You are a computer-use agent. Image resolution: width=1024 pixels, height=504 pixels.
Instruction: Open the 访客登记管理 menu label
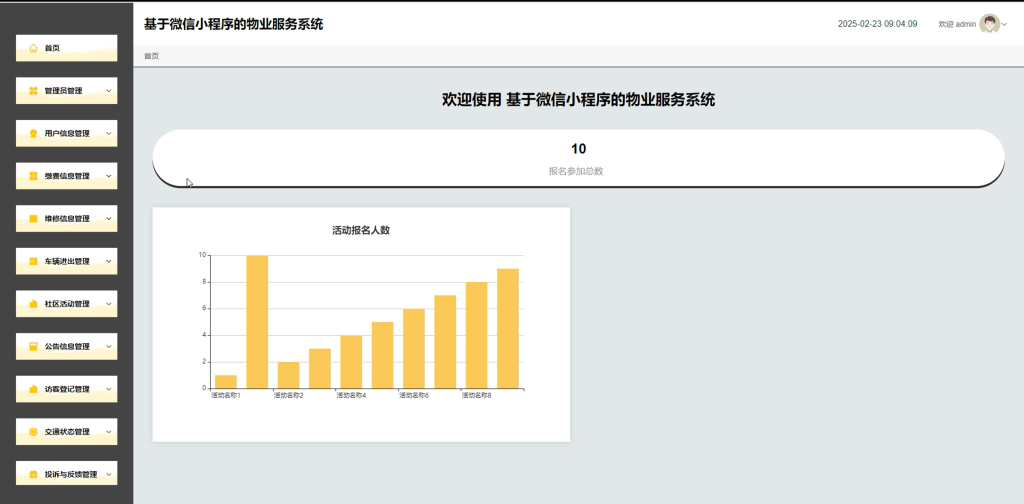click(x=67, y=389)
